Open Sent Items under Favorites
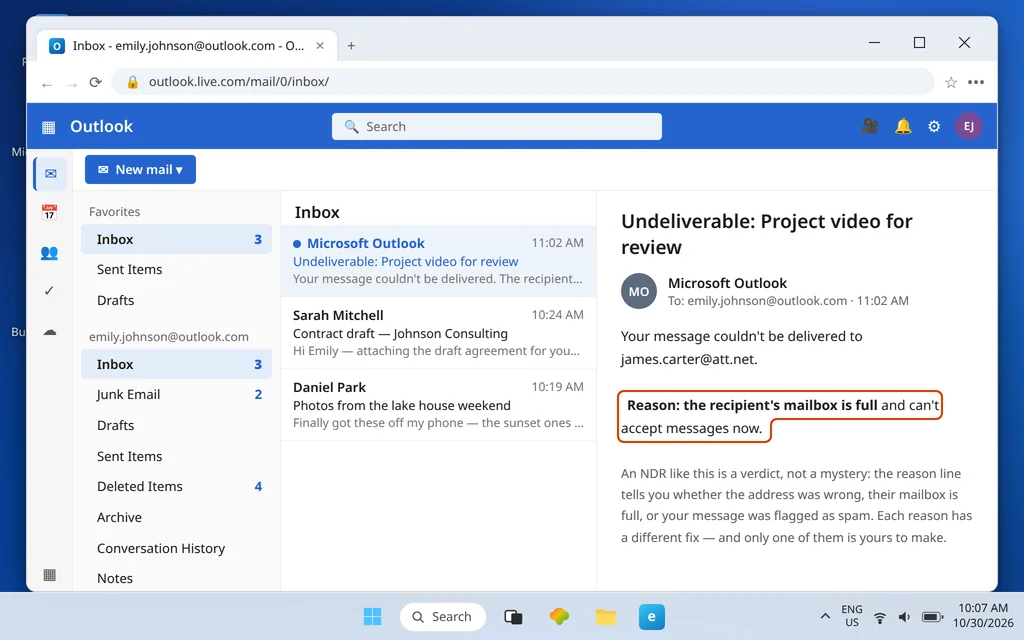Image resolution: width=1024 pixels, height=640 pixels. click(176, 270)
